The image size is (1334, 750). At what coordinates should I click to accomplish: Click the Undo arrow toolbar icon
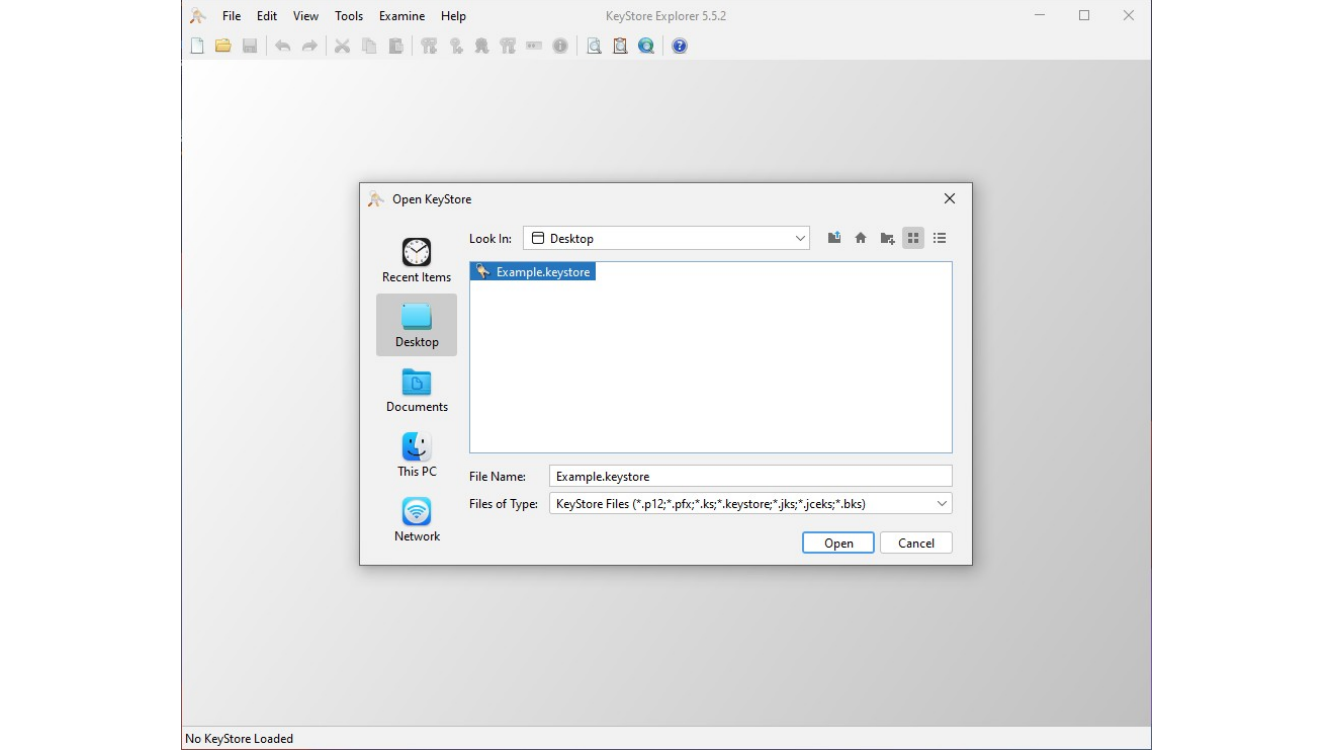click(x=283, y=46)
